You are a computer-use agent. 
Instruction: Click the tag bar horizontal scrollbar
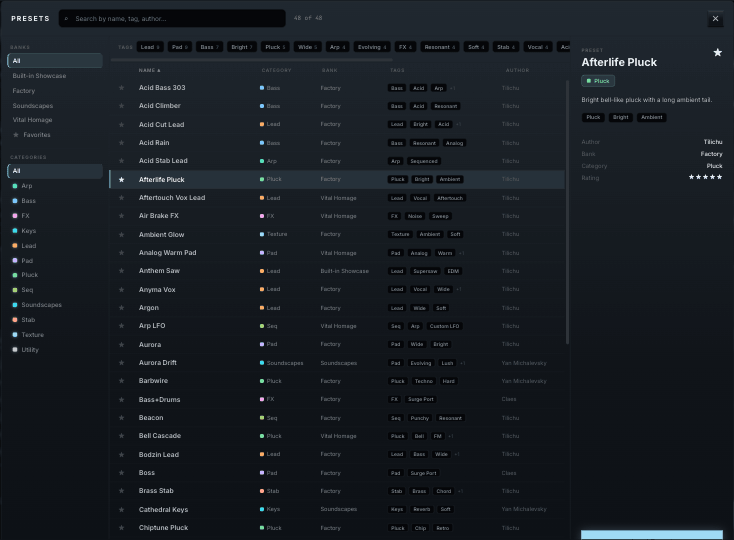pos(252,60)
